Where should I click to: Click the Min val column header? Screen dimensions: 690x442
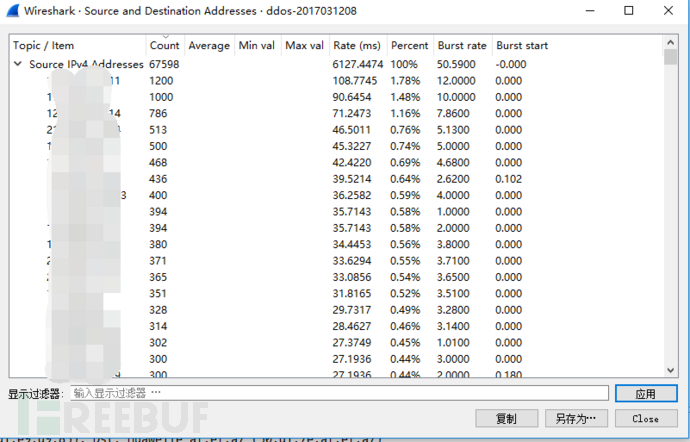(x=257, y=45)
